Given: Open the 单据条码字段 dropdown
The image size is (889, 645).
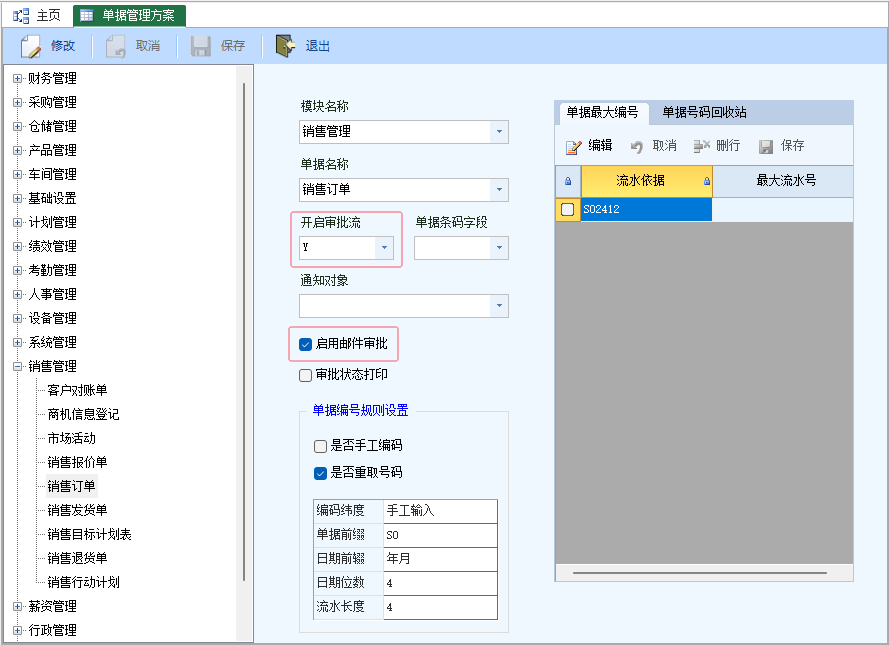Looking at the screenshot, I should (499, 247).
